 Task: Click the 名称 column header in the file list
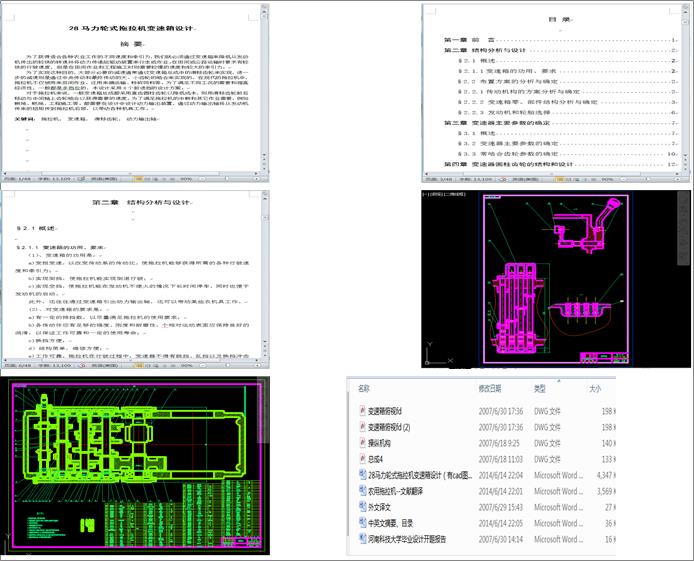click(364, 388)
